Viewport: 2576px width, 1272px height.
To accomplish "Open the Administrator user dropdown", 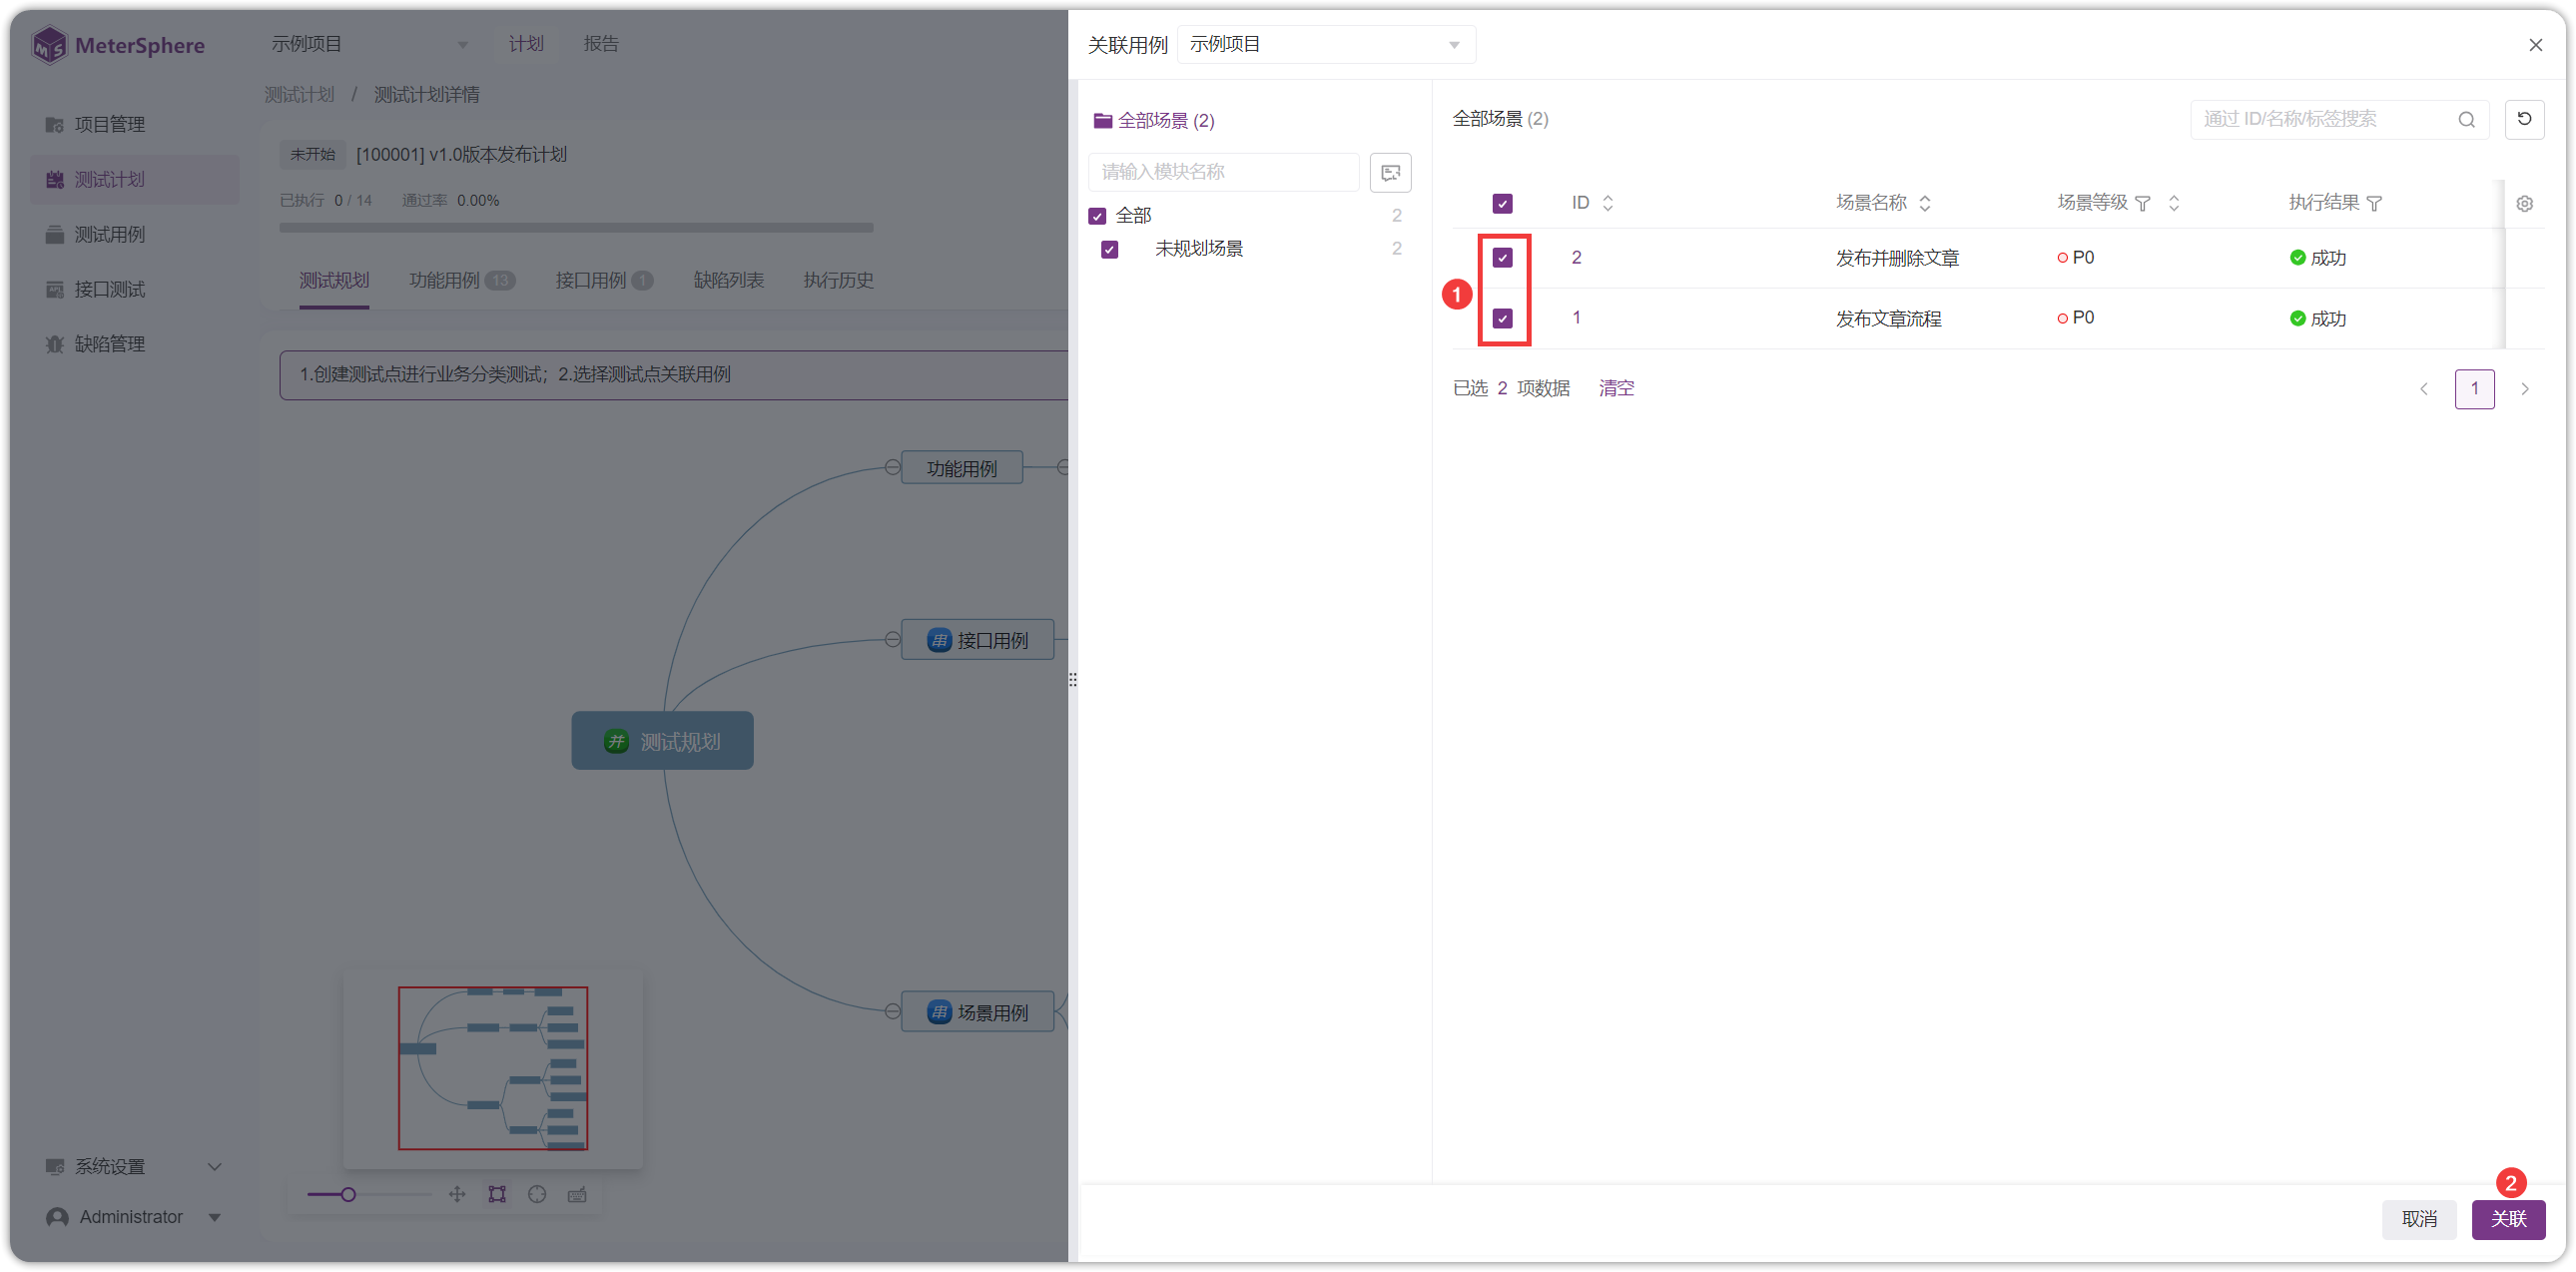I will click(133, 1216).
